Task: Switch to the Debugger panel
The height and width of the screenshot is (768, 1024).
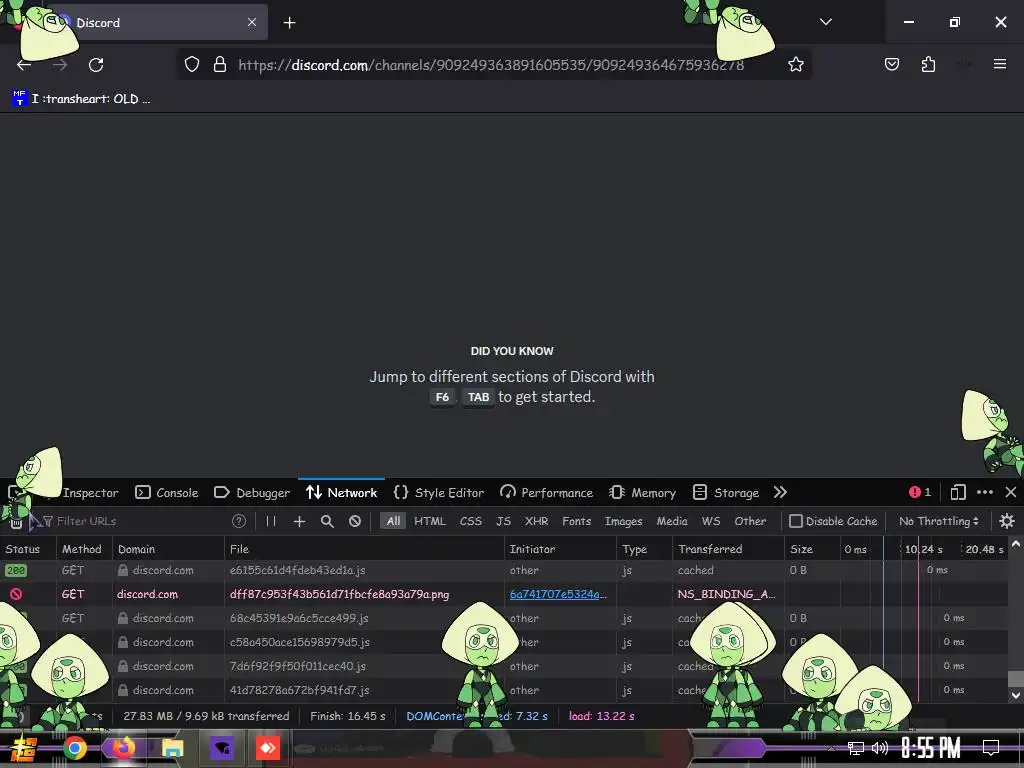Action: pyautogui.click(x=252, y=492)
